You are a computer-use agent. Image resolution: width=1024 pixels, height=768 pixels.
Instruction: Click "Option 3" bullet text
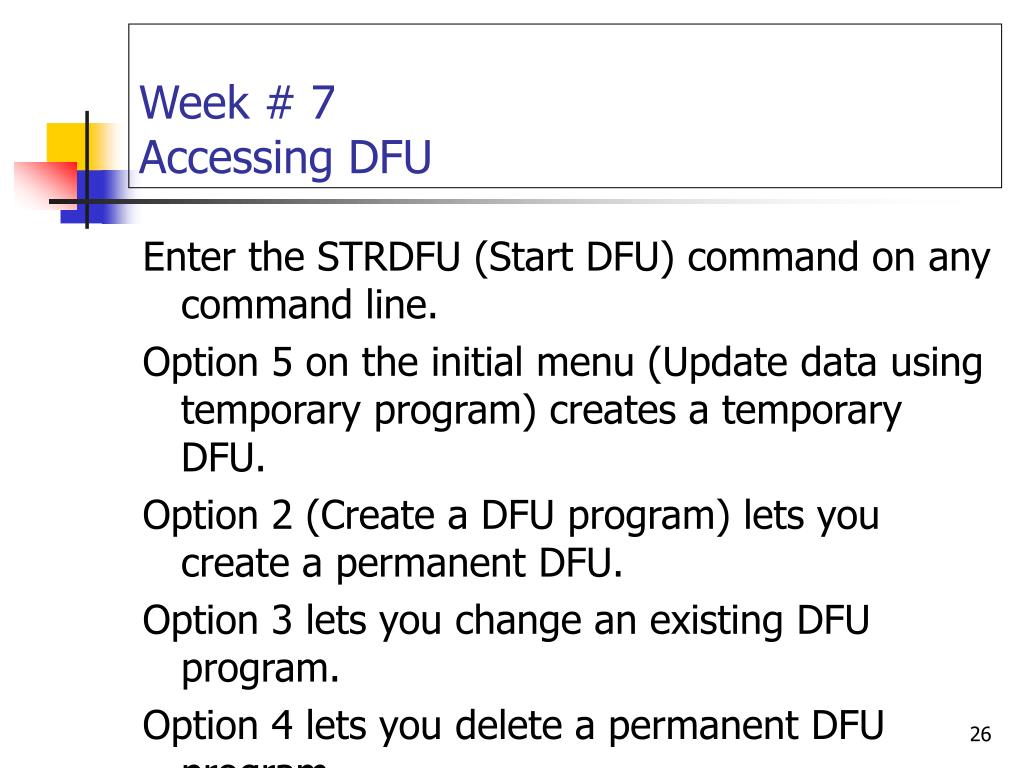click(217, 620)
